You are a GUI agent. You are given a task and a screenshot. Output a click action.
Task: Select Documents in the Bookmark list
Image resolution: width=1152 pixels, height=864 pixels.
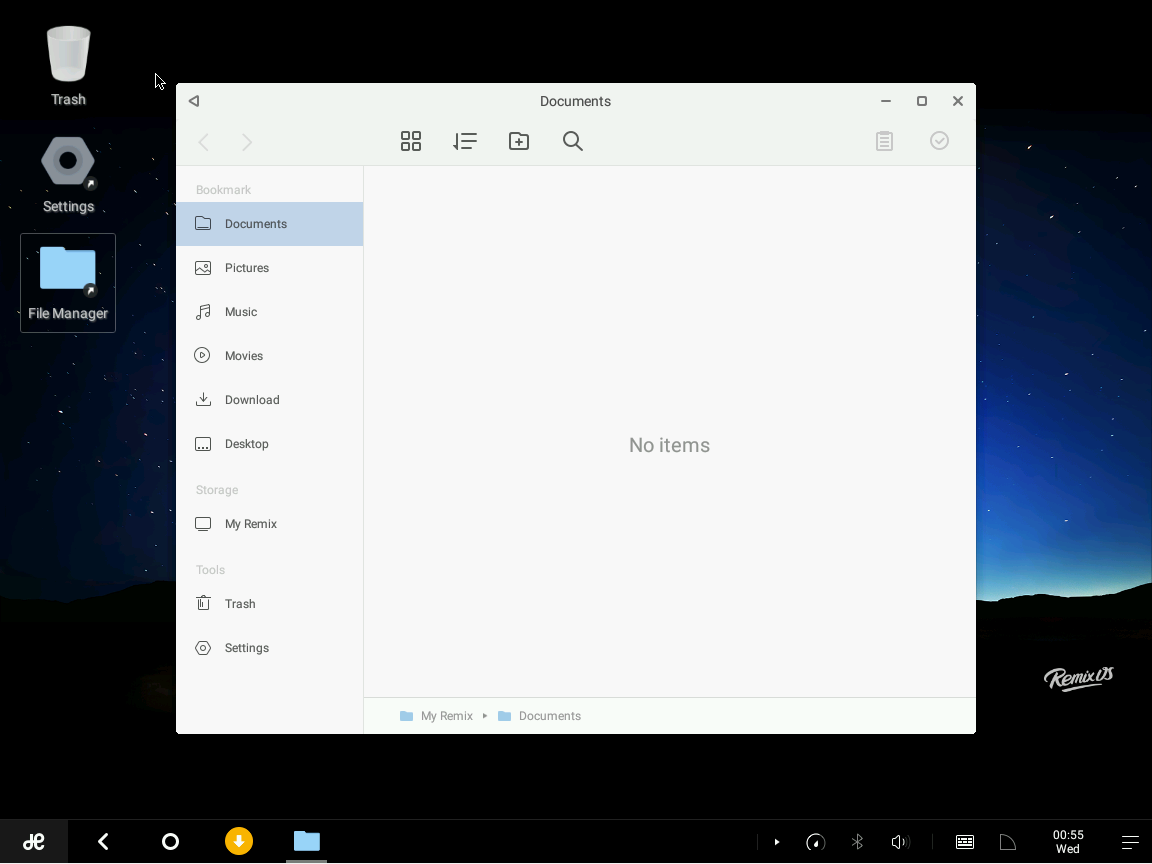(x=256, y=224)
